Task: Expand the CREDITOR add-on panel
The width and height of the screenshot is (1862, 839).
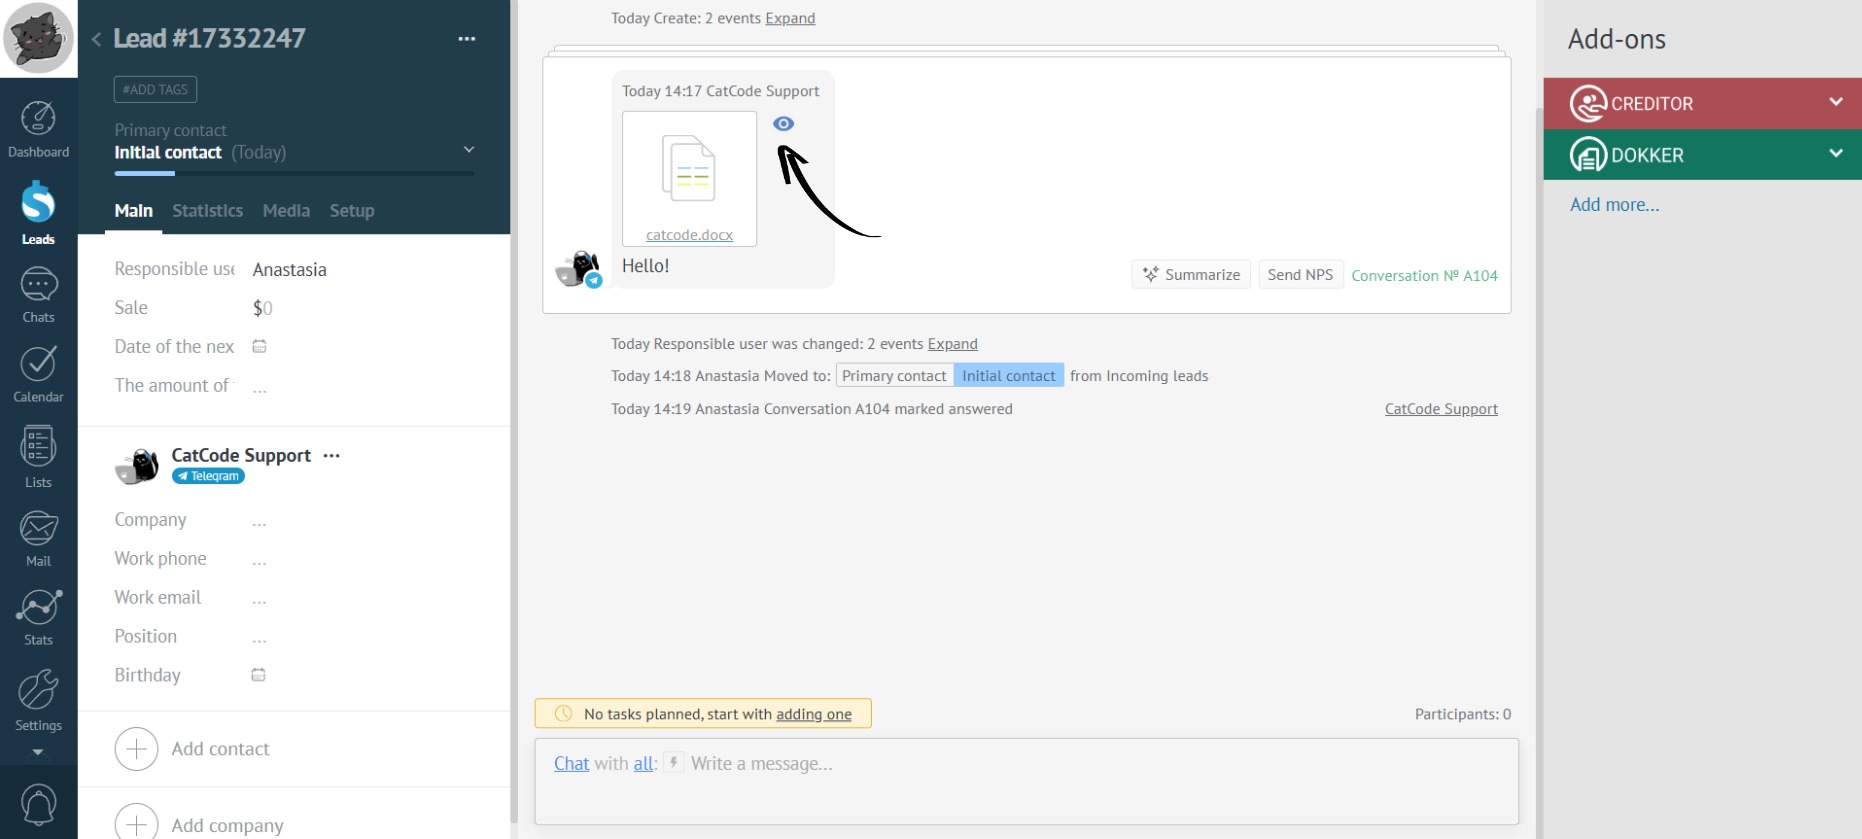Action: [x=1835, y=102]
